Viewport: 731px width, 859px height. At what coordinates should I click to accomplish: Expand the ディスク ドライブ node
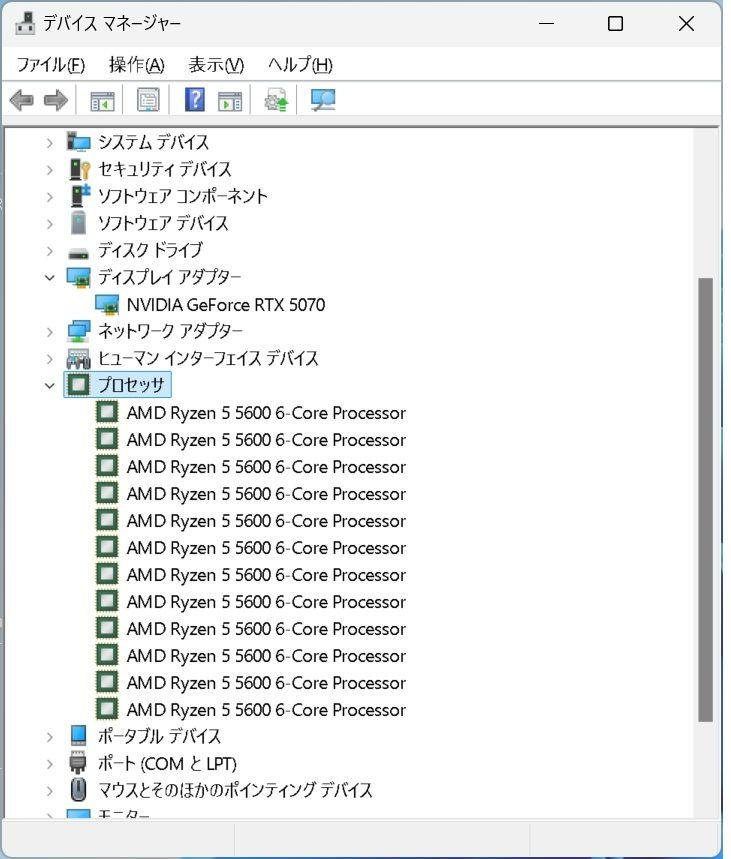click(x=50, y=251)
